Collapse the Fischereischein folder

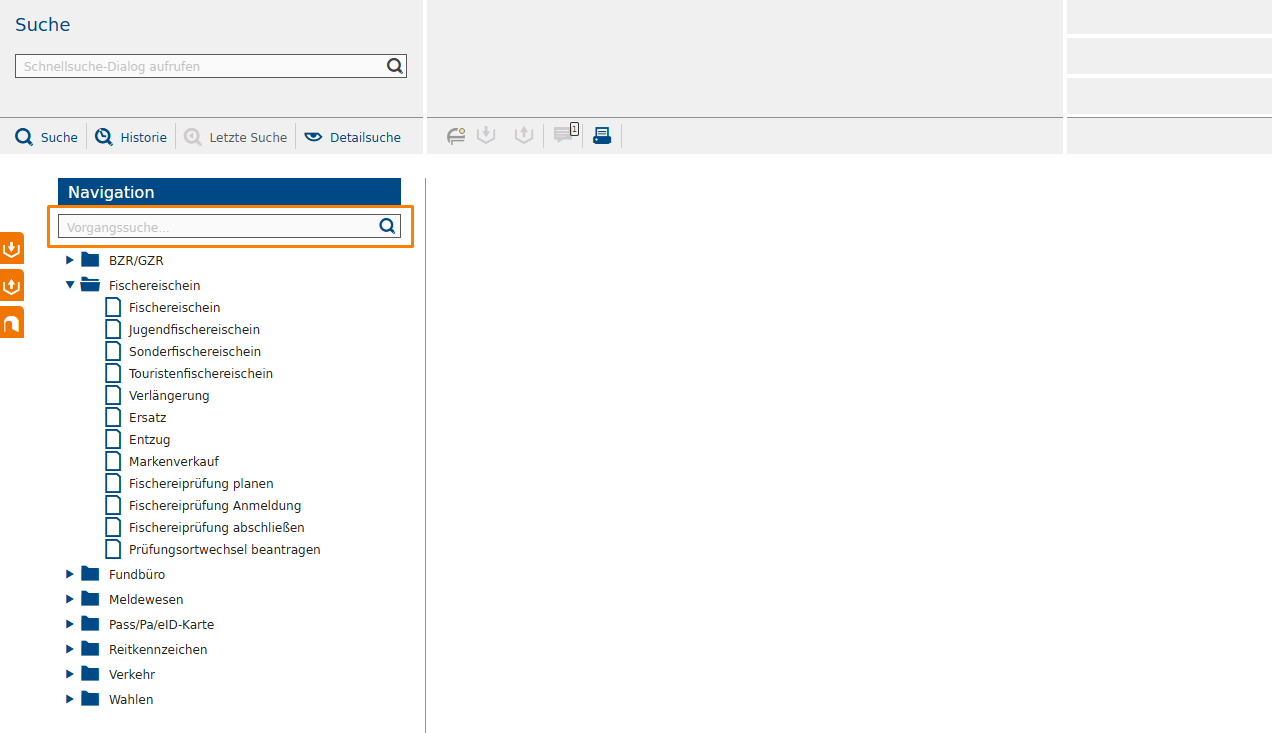point(70,285)
